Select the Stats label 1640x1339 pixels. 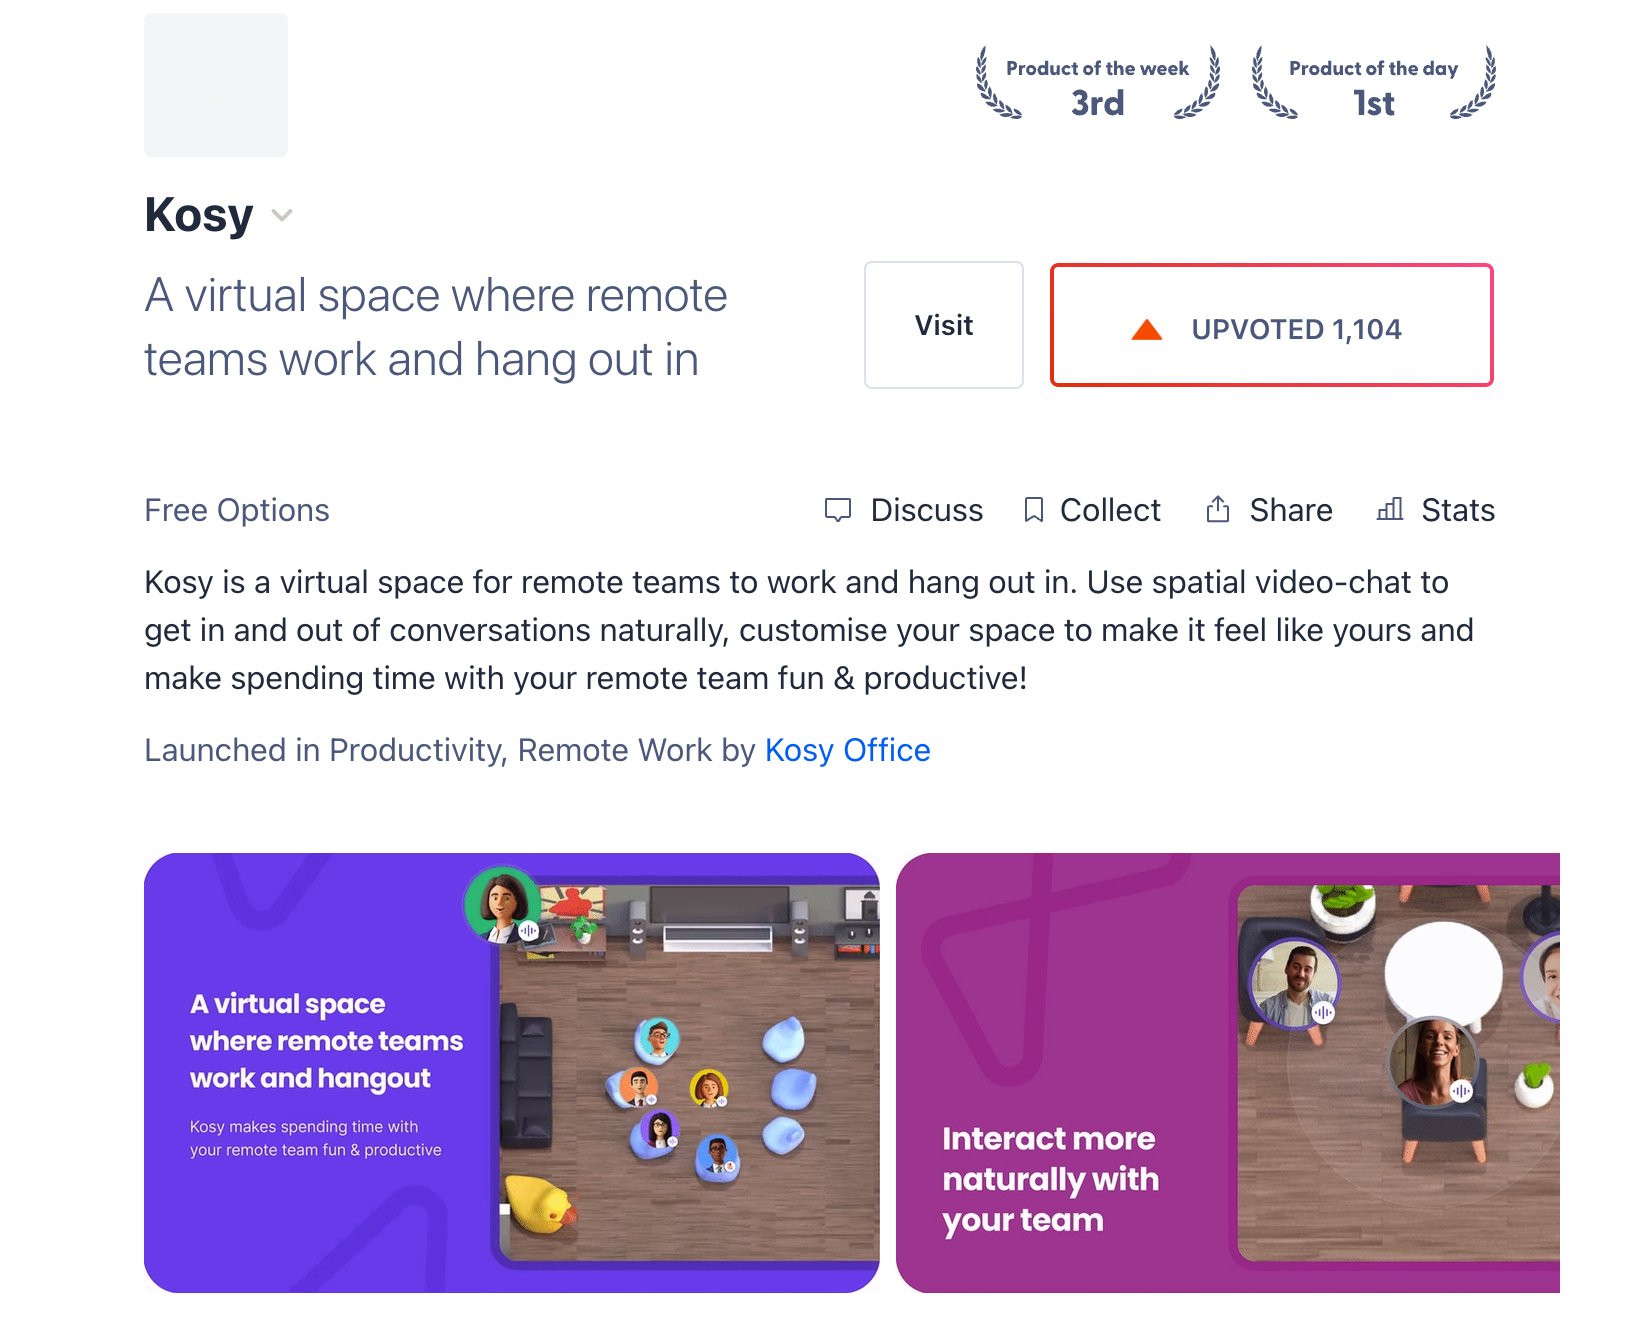pos(1458,510)
